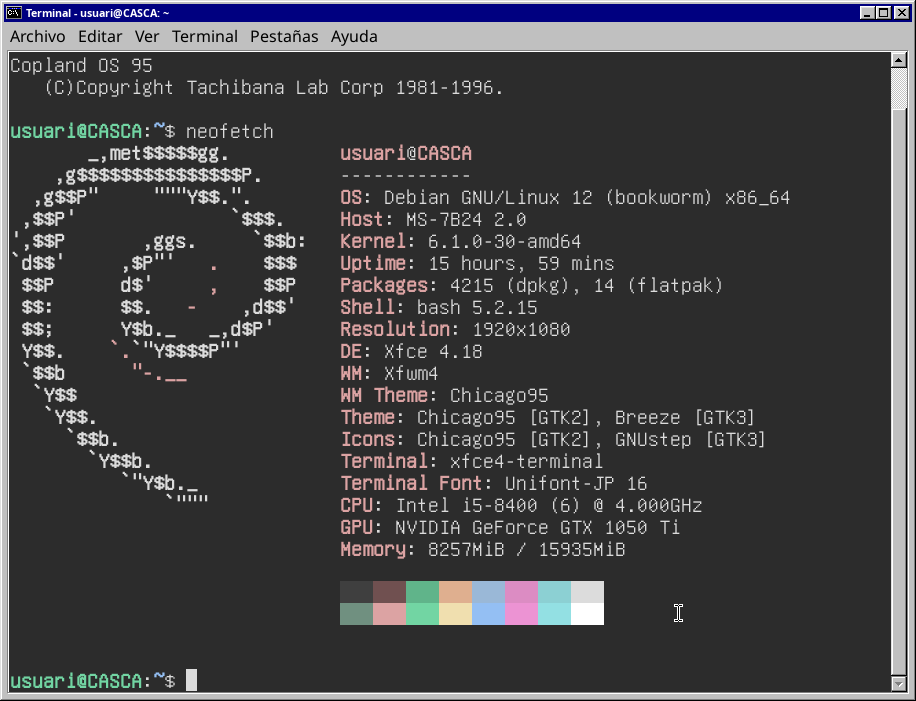
Task: Expand the Ver menu
Action: (x=147, y=36)
